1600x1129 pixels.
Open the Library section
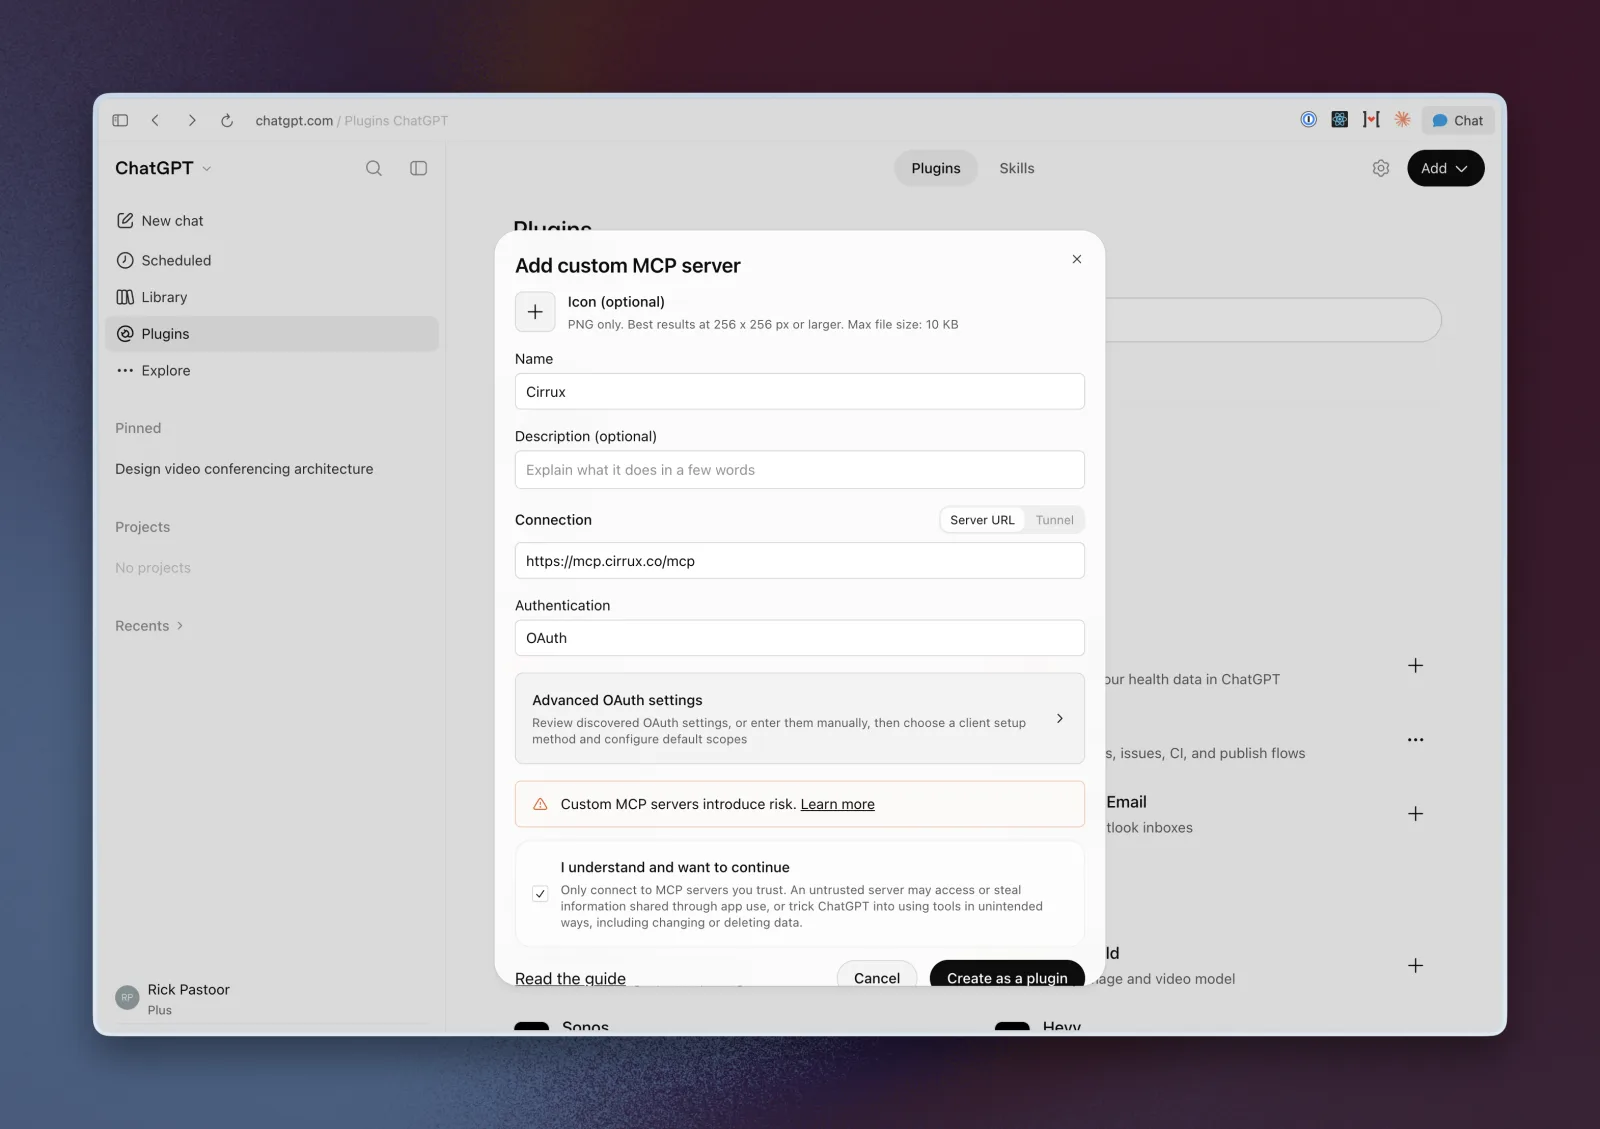[271, 297]
